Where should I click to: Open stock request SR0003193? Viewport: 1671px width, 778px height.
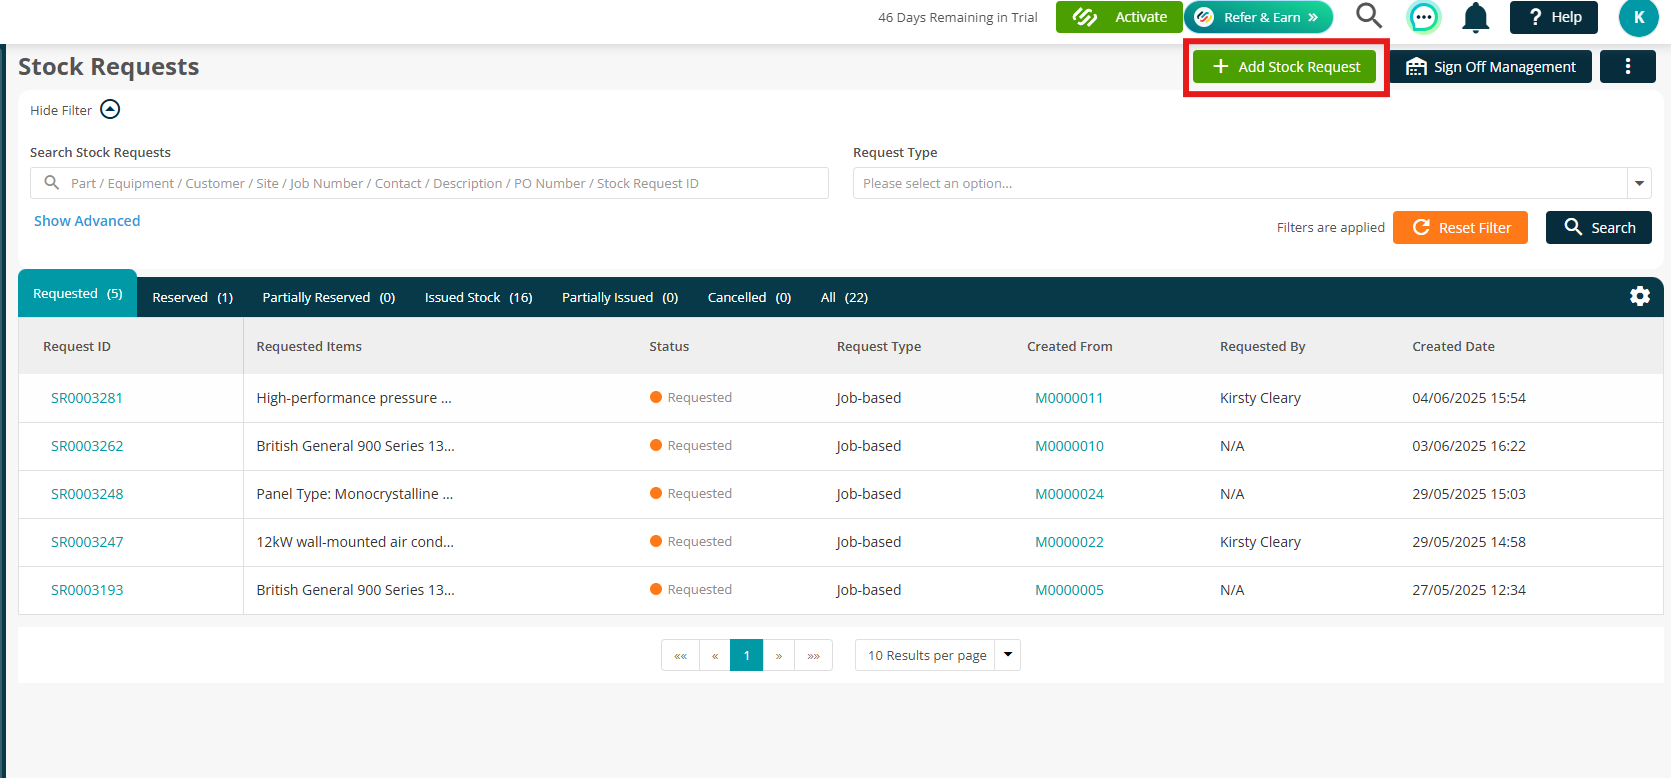[87, 590]
